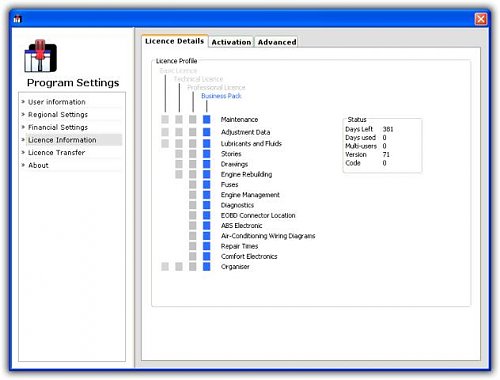Click blue square for Comfort Electronics
Screen dimensions: 500x380
pos(207,256)
